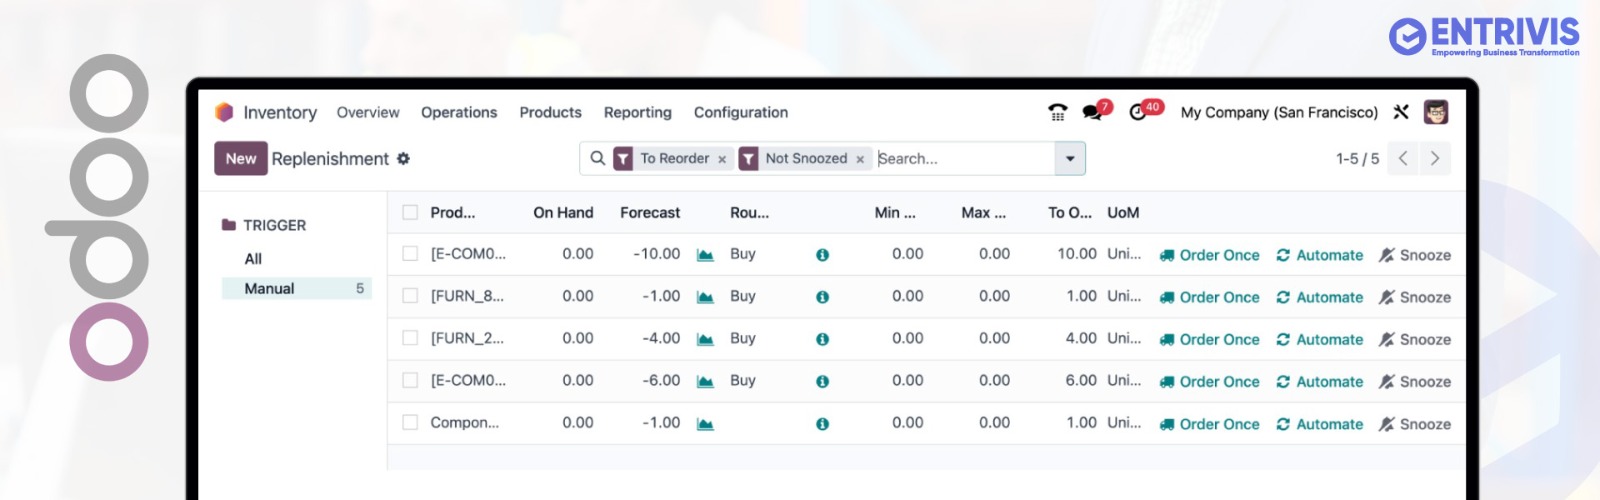Toggle the select-all header checkbox
Viewport: 1600px width, 500px height.
tap(410, 212)
